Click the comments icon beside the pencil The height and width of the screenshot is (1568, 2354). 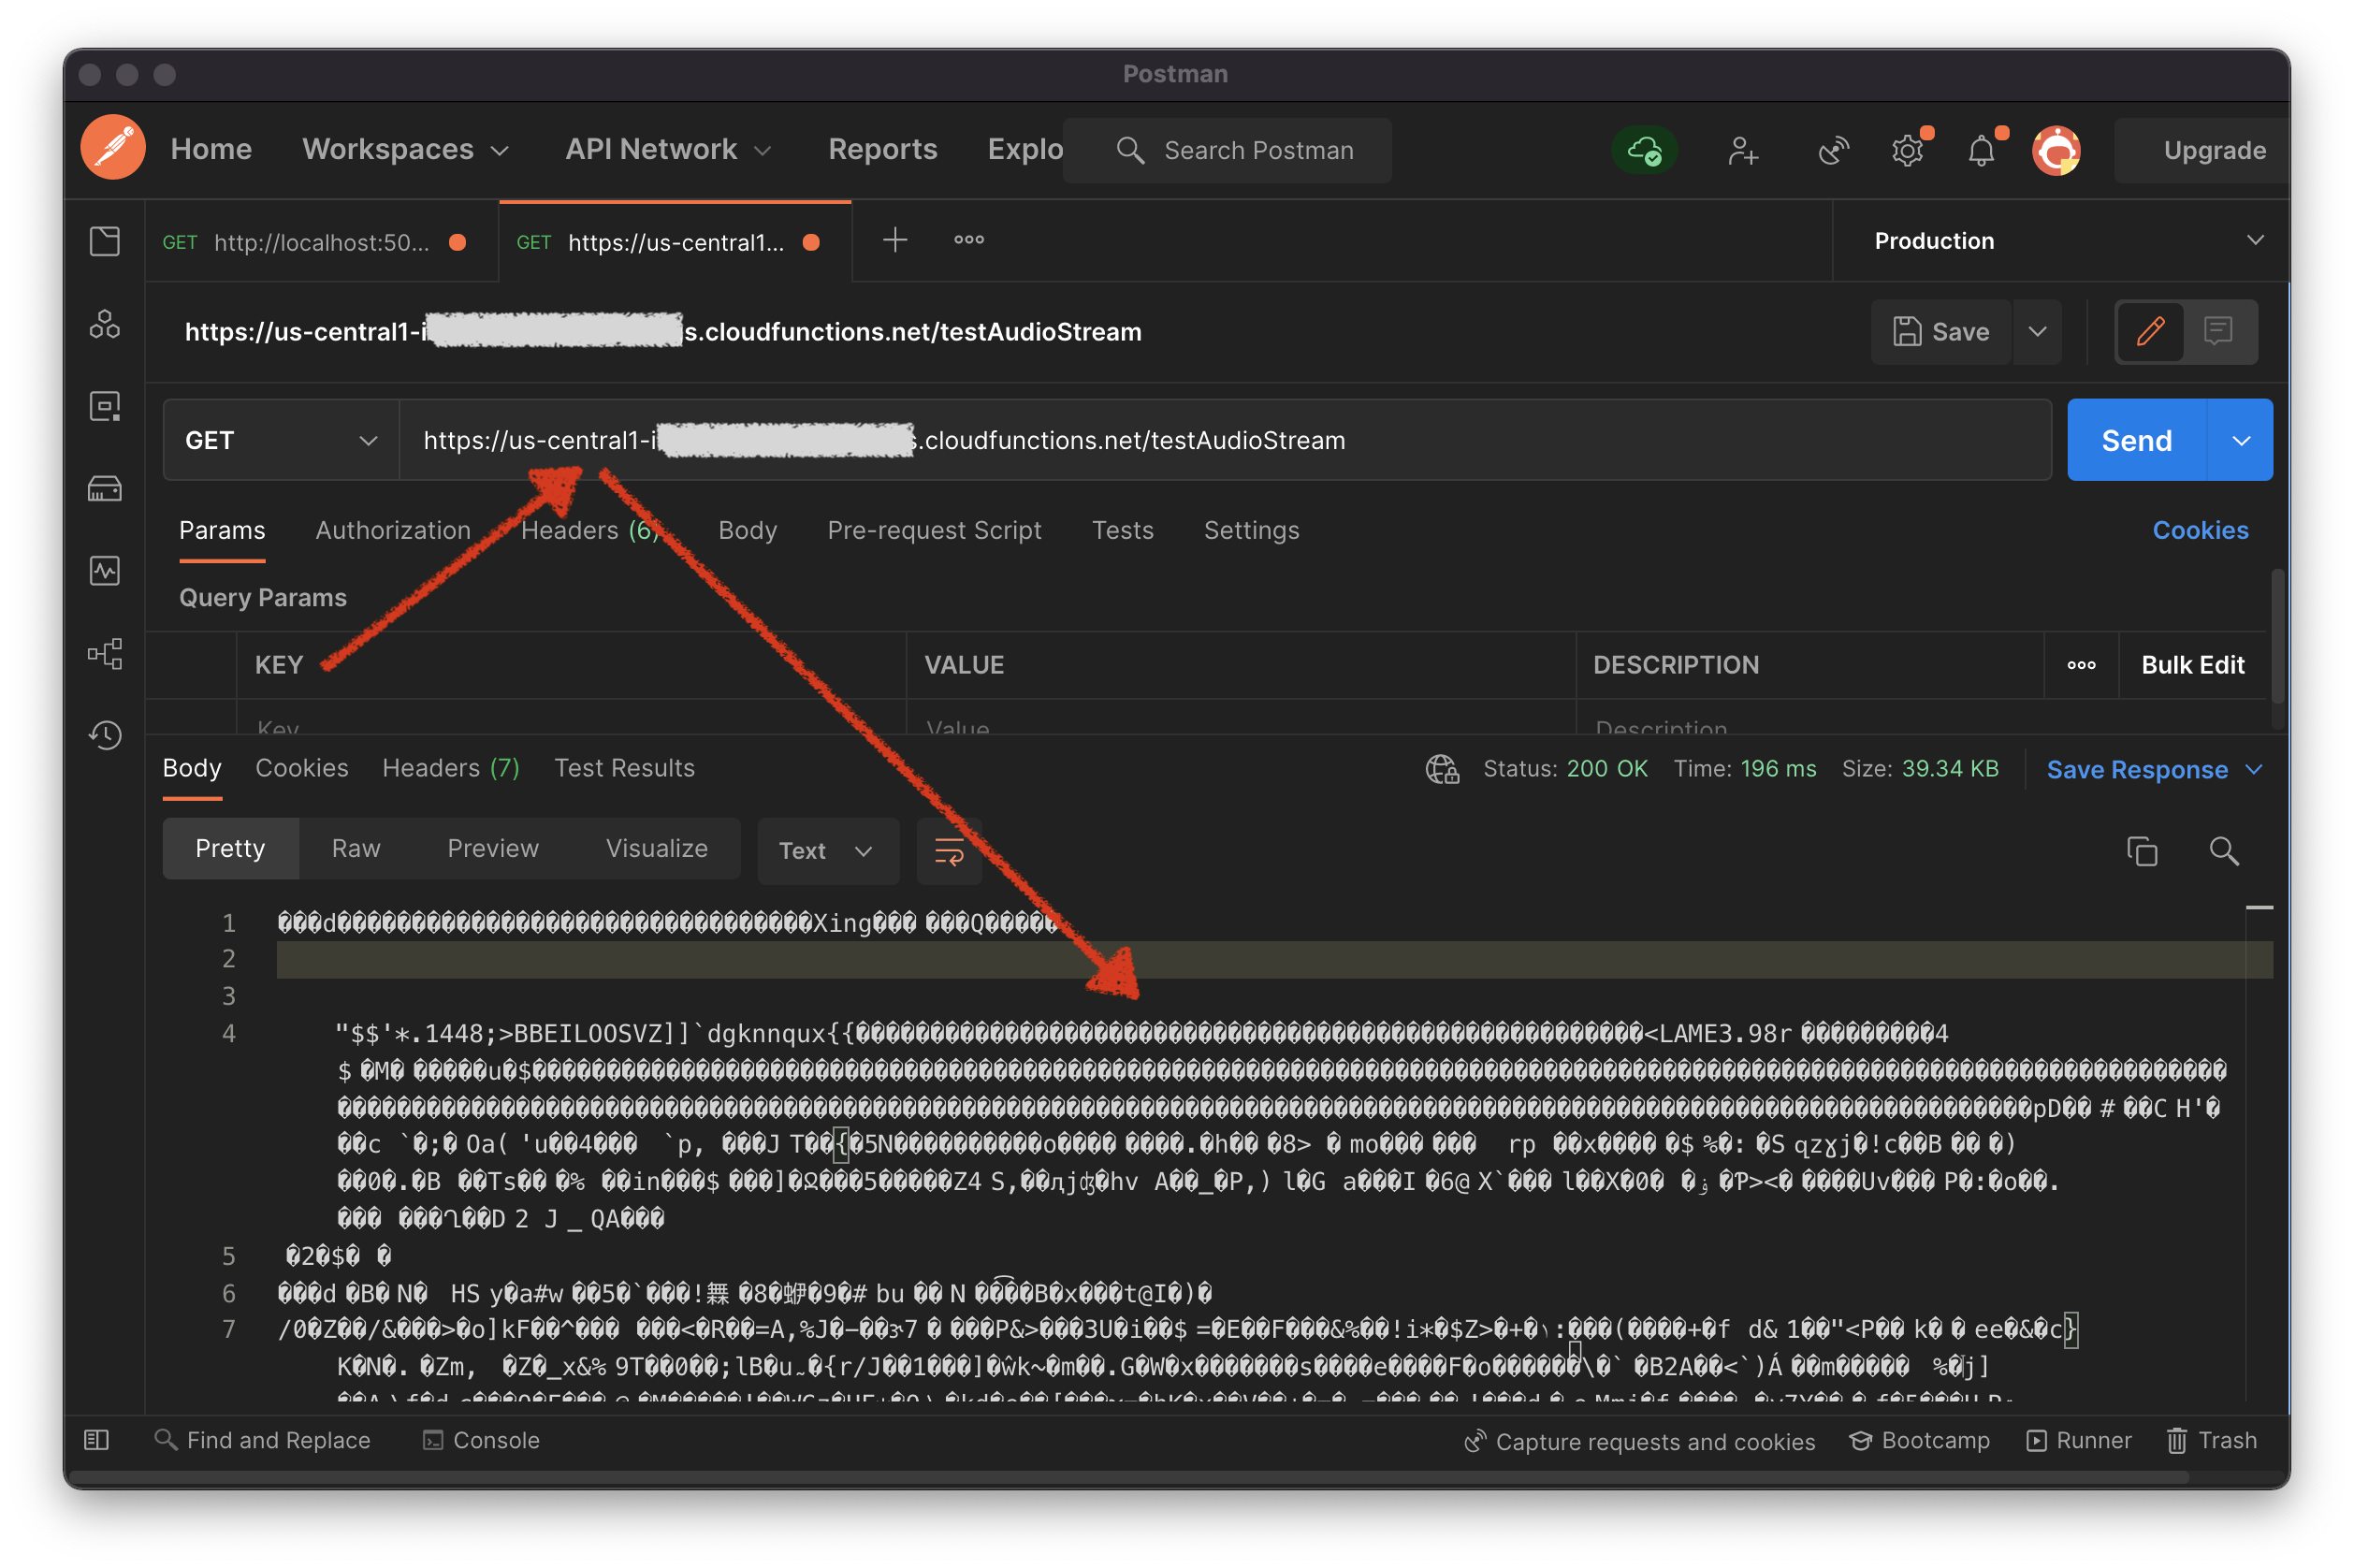2218,331
